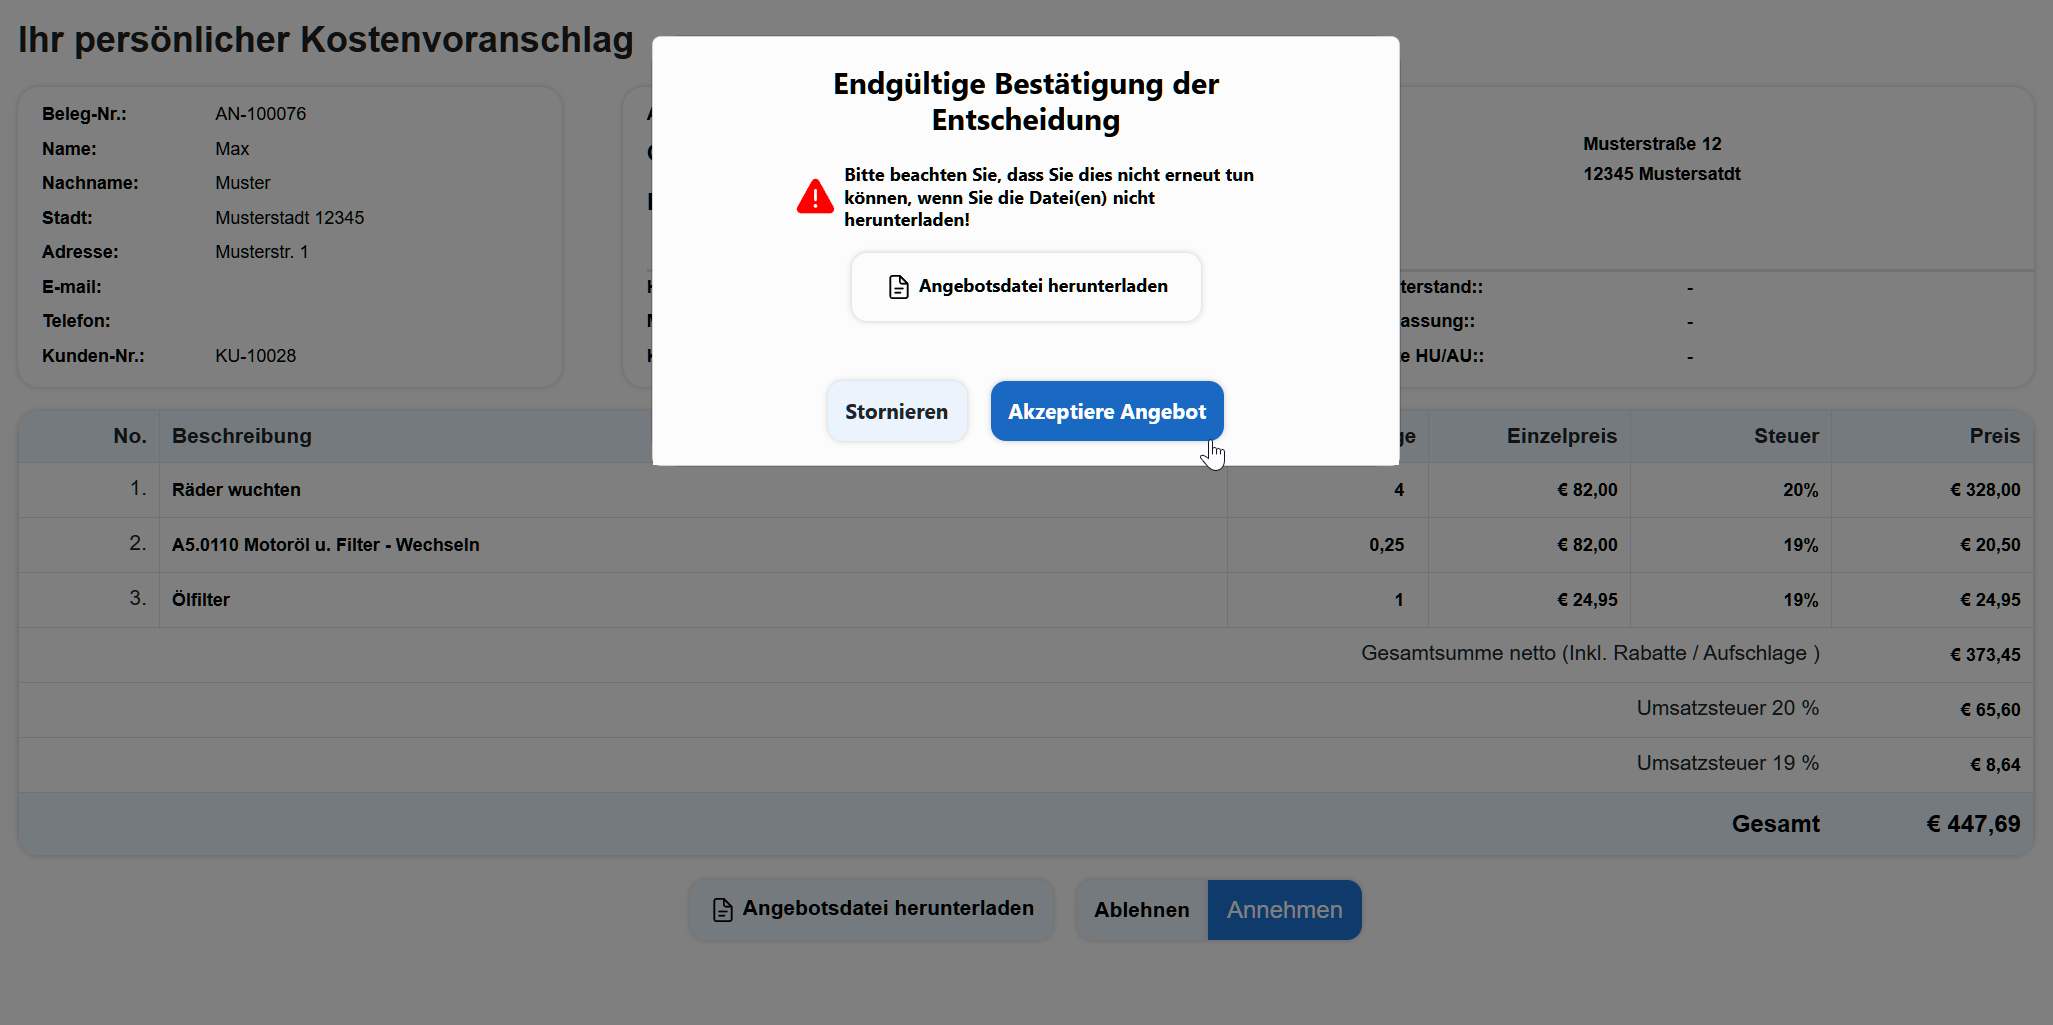Click the grand total € 447,69
Image resolution: width=2053 pixels, height=1025 pixels.
coord(1973,824)
